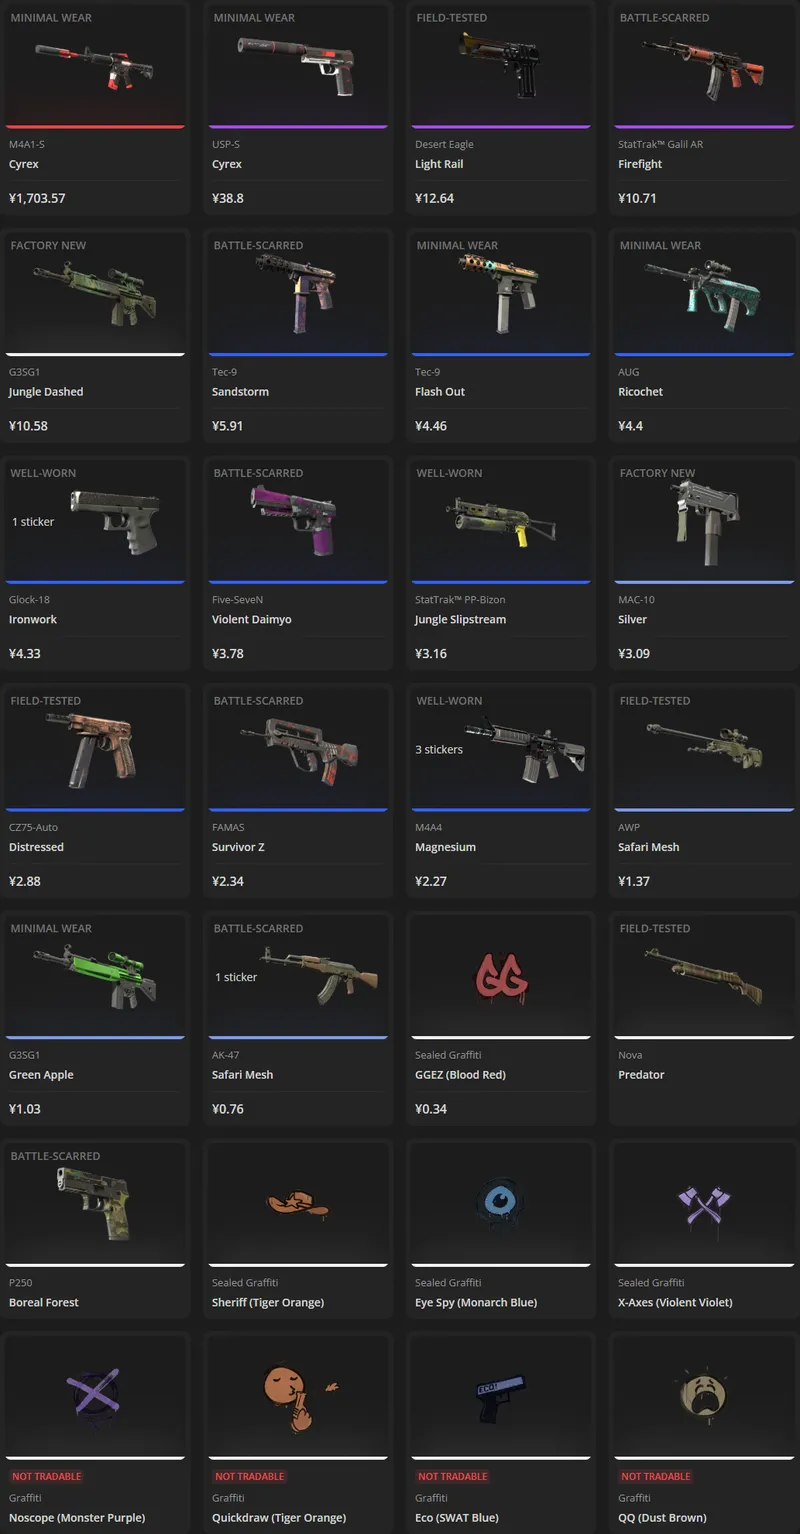The image size is (800, 1534).
Task: Click the Quickdraw Tiger Orange graffiti icon
Action: click(299, 1394)
